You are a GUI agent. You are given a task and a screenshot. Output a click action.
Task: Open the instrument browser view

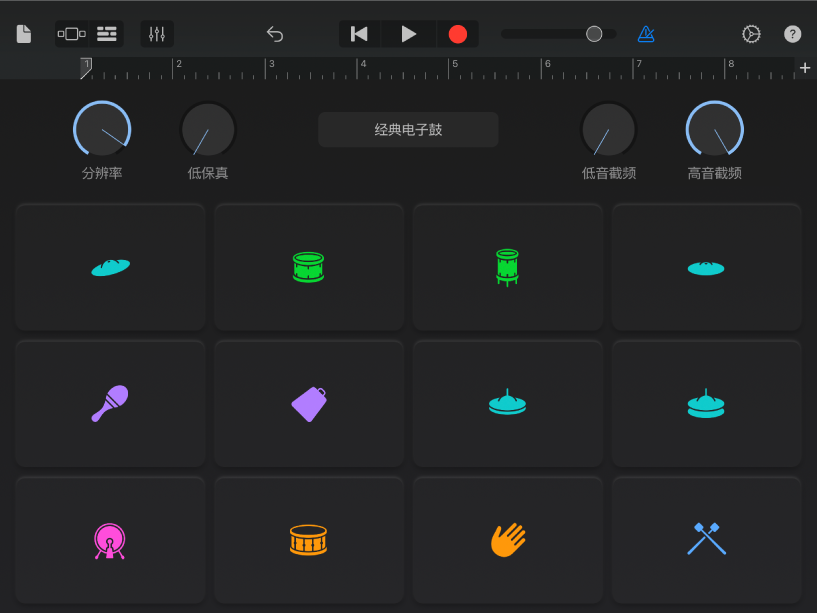click(72, 34)
